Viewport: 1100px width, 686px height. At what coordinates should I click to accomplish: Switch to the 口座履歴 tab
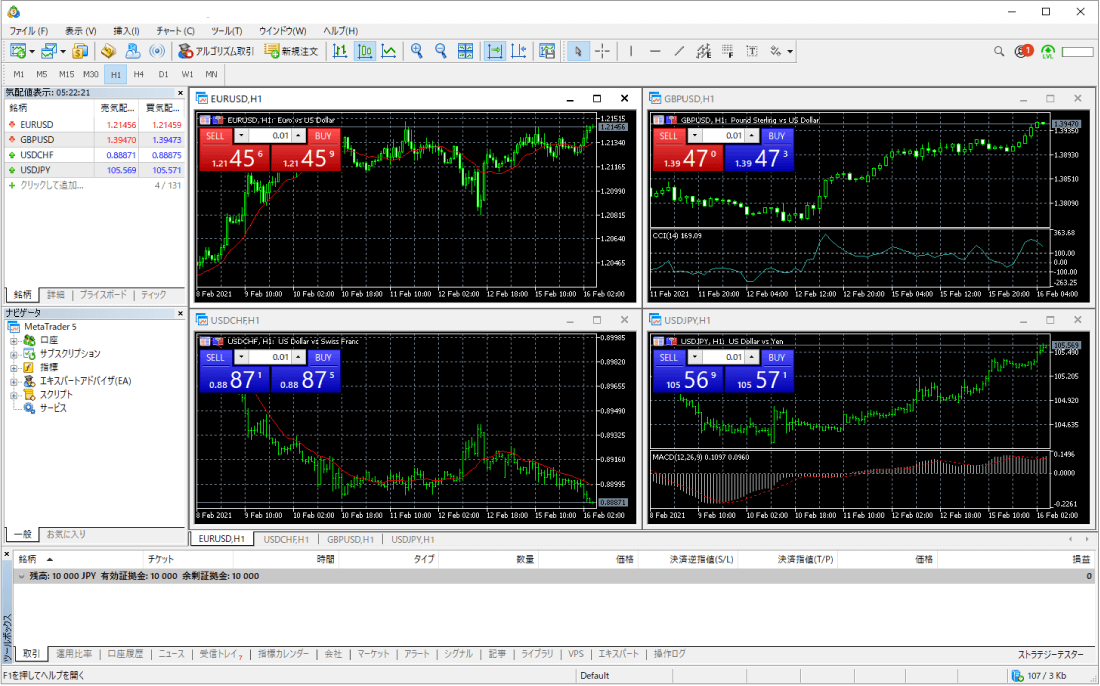point(125,654)
